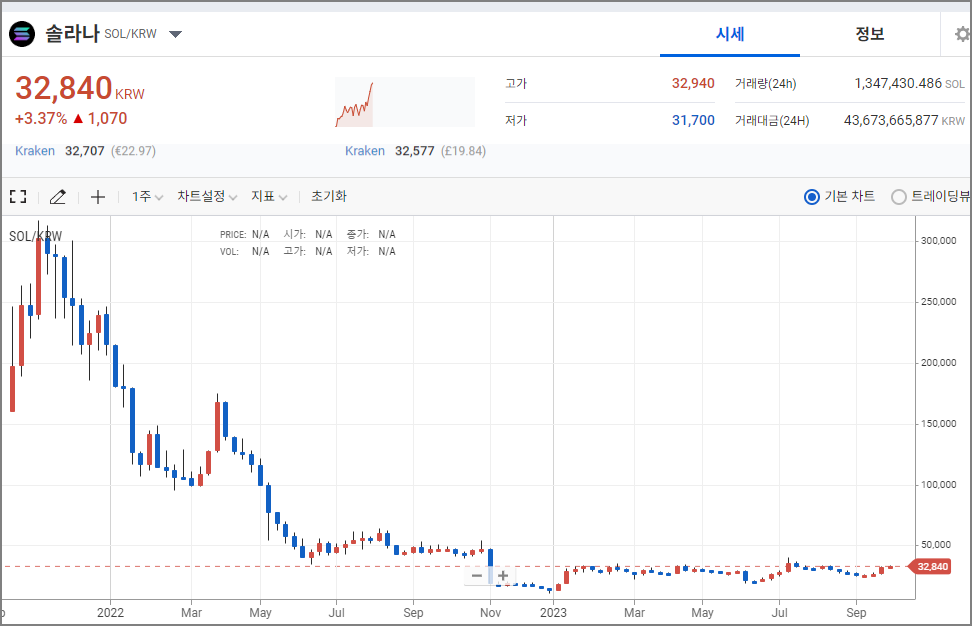Expand the 차트설정 dropdown
Viewport: 972px width, 626px height.
[x=207, y=196]
